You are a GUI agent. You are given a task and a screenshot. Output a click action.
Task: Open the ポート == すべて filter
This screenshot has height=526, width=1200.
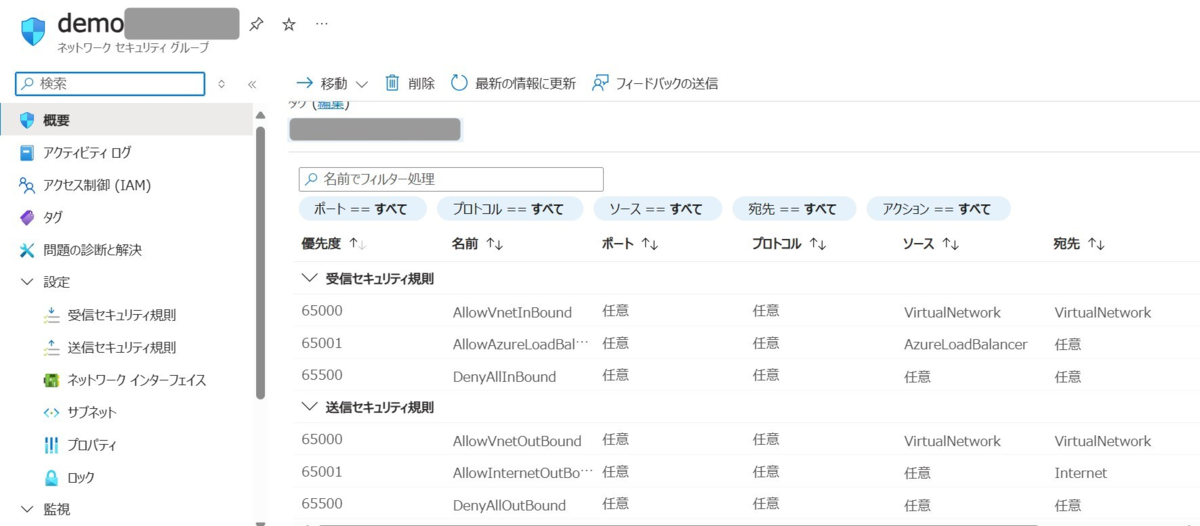pos(363,209)
